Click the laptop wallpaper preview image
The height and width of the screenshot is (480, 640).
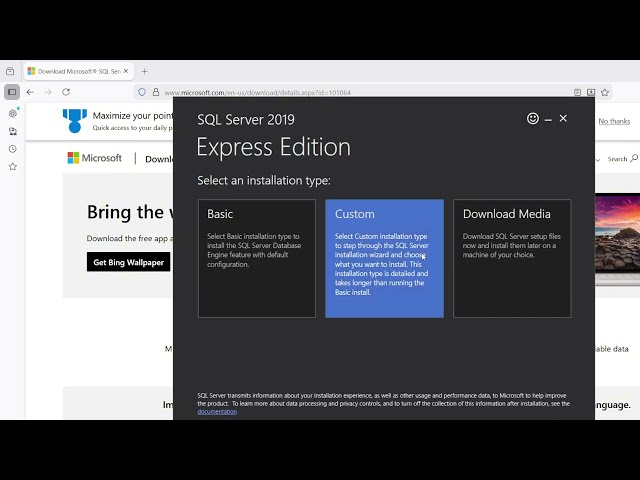[x=617, y=240]
